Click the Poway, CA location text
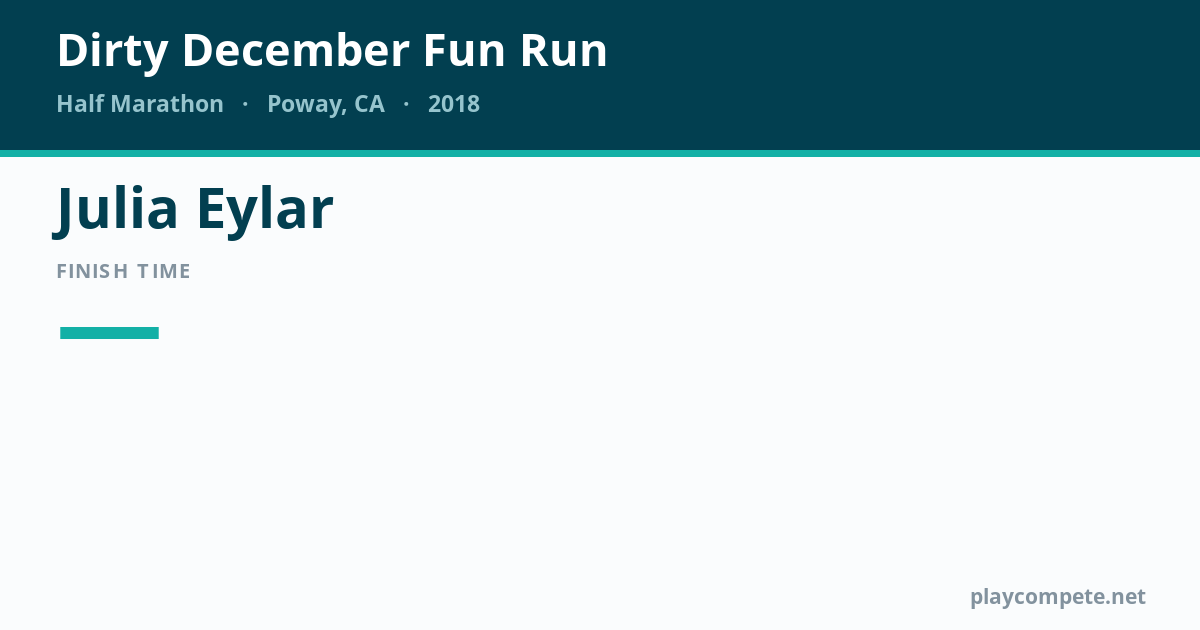This screenshot has height=630, width=1200. pos(326,105)
